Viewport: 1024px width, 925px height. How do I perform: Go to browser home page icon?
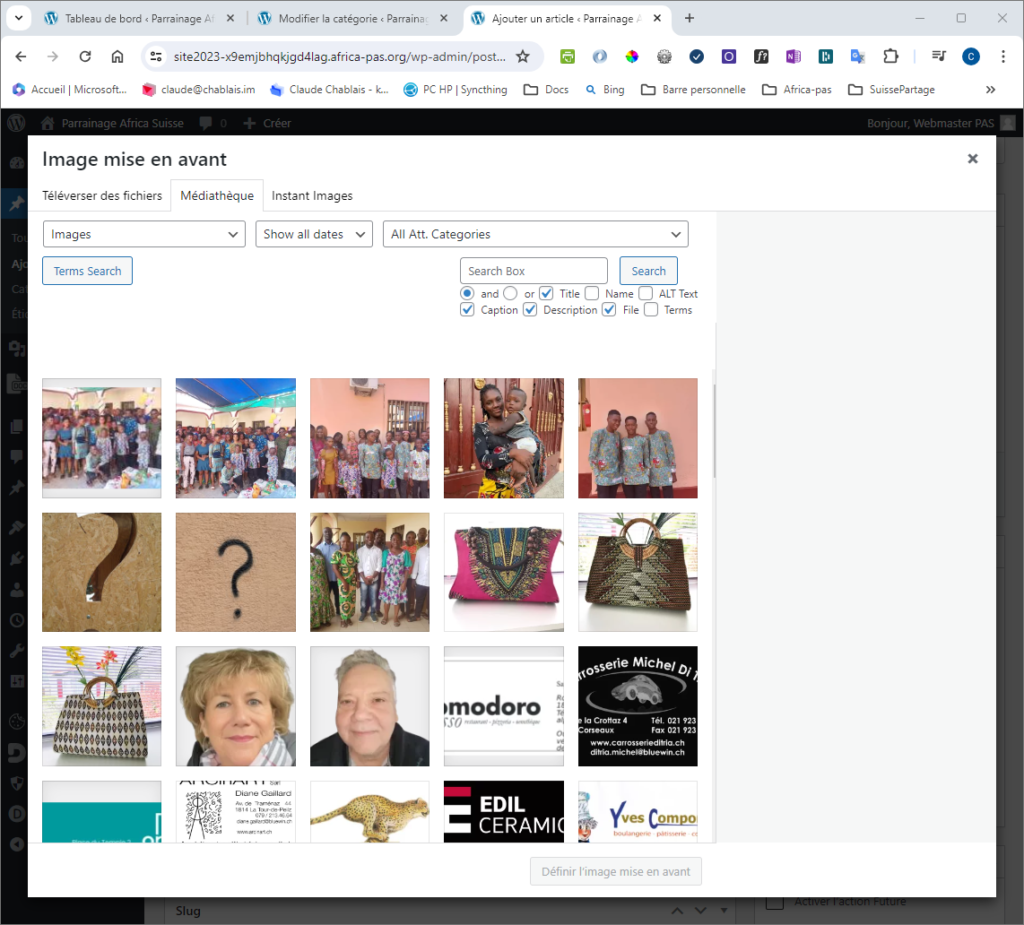pyautogui.click(x=117, y=57)
